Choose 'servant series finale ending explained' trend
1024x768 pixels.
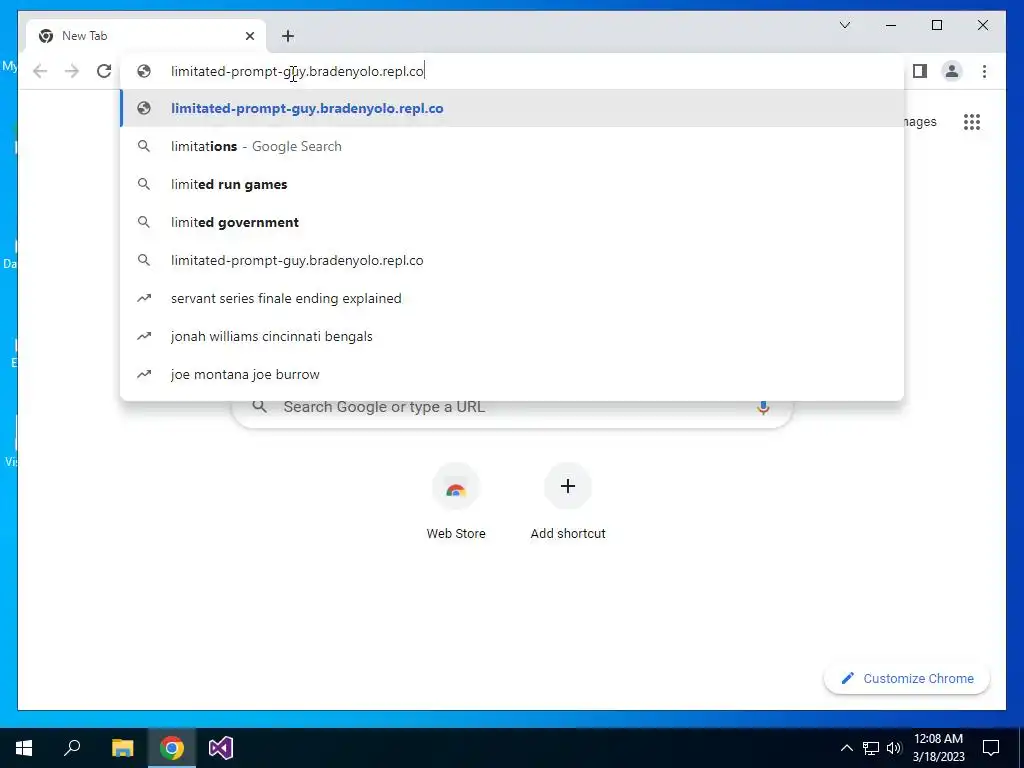tap(512, 298)
